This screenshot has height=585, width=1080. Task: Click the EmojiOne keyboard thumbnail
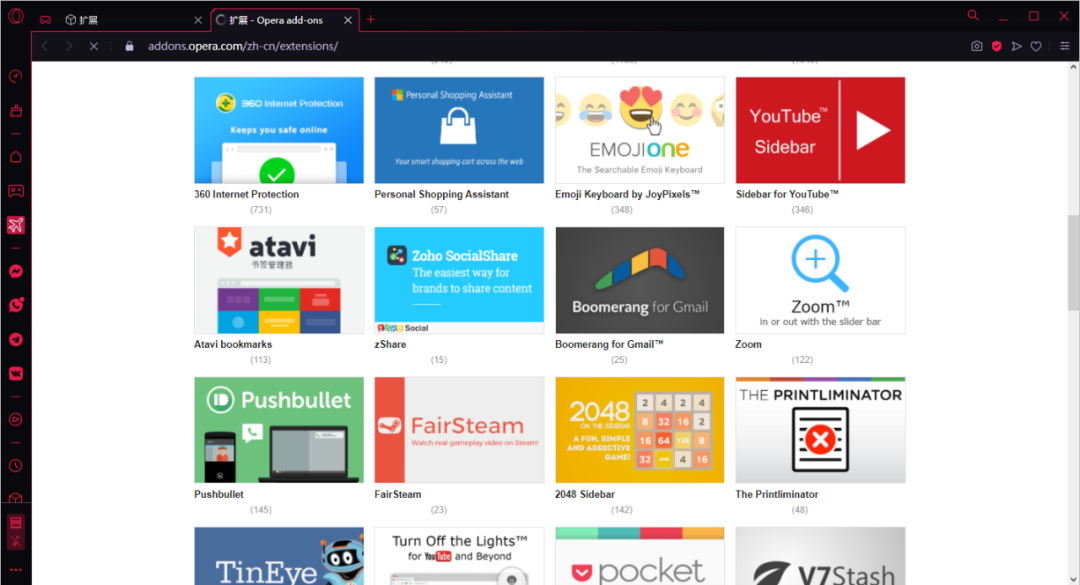coord(640,130)
